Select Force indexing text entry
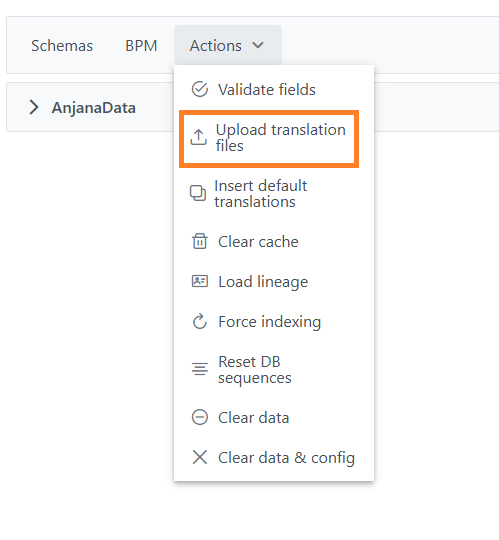 tap(270, 322)
